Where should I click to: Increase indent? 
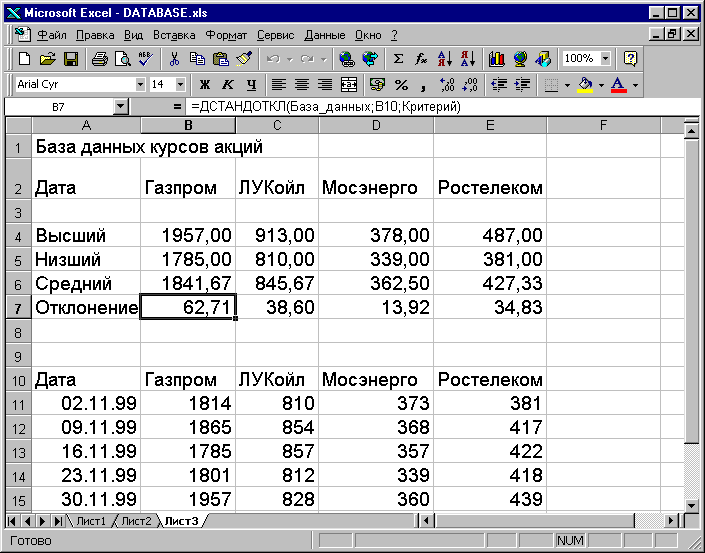point(522,85)
